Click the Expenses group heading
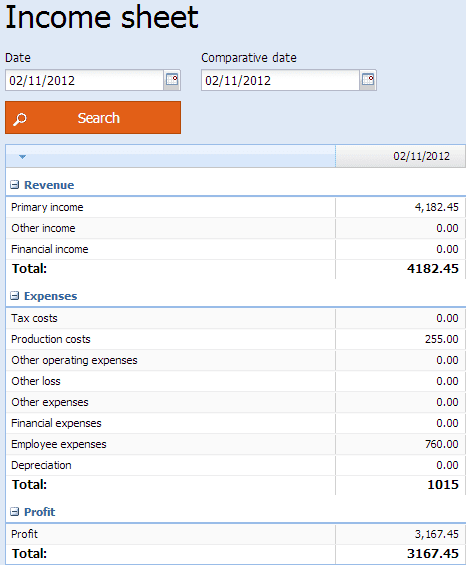The width and height of the screenshot is (473, 571). [51, 296]
